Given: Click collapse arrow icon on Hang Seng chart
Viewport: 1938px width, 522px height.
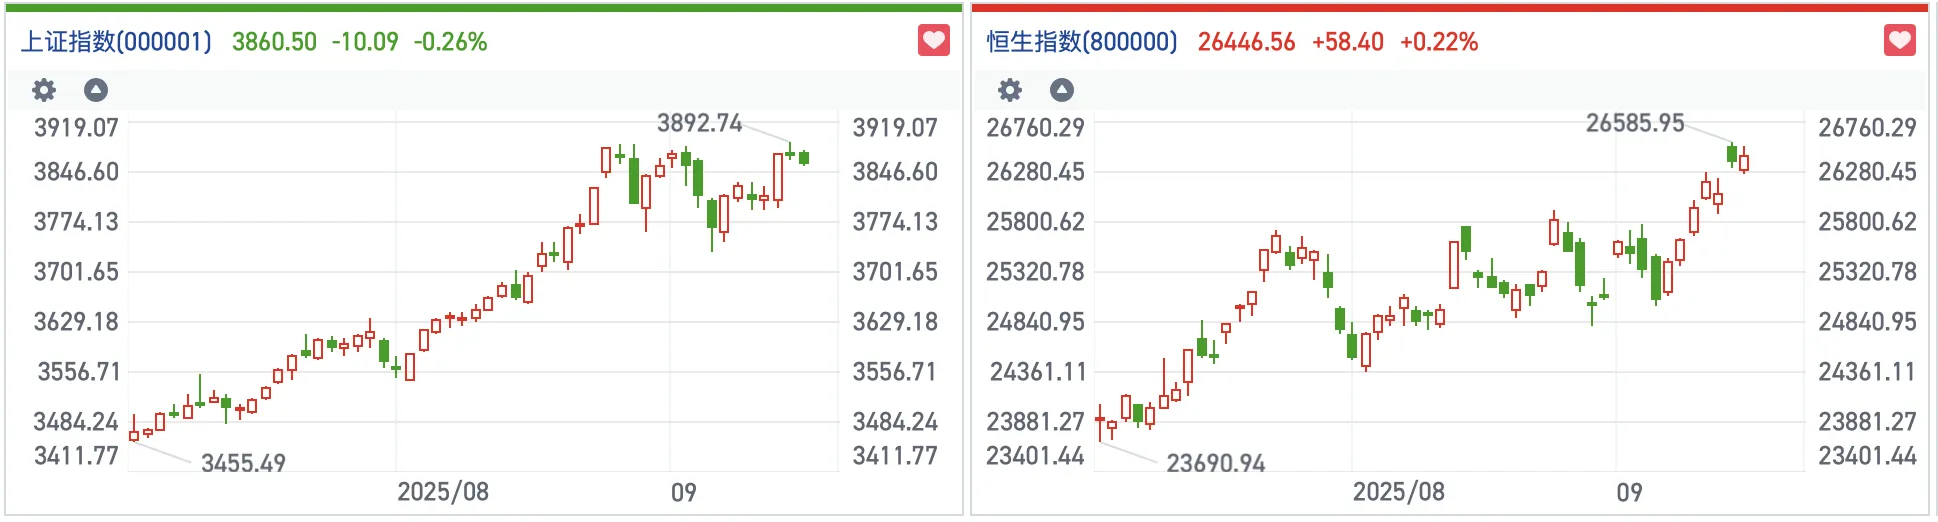Looking at the screenshot, I should [x=1062, y=90].
